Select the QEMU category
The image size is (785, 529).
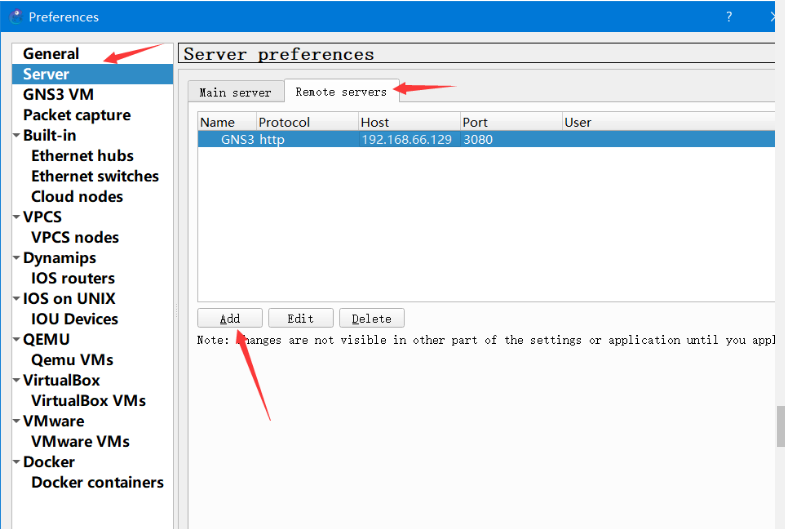tap(46, 339)
